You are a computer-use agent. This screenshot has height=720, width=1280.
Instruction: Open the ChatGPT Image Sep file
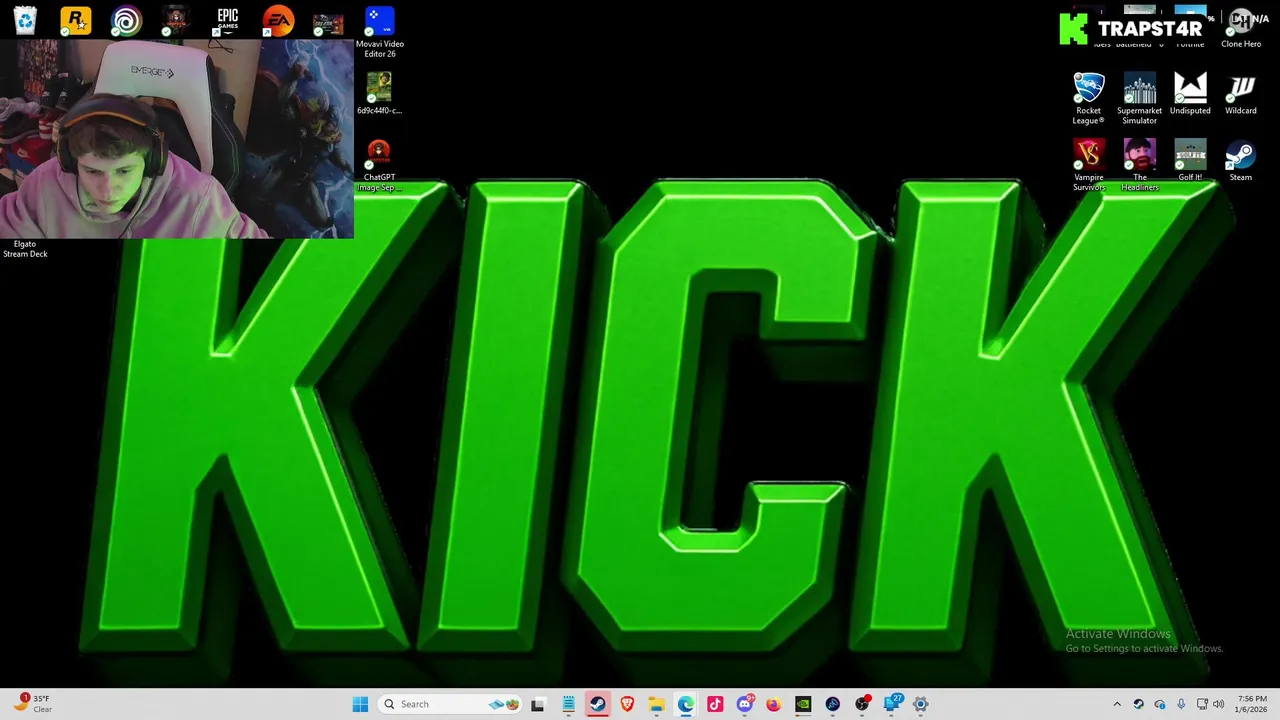379,165
